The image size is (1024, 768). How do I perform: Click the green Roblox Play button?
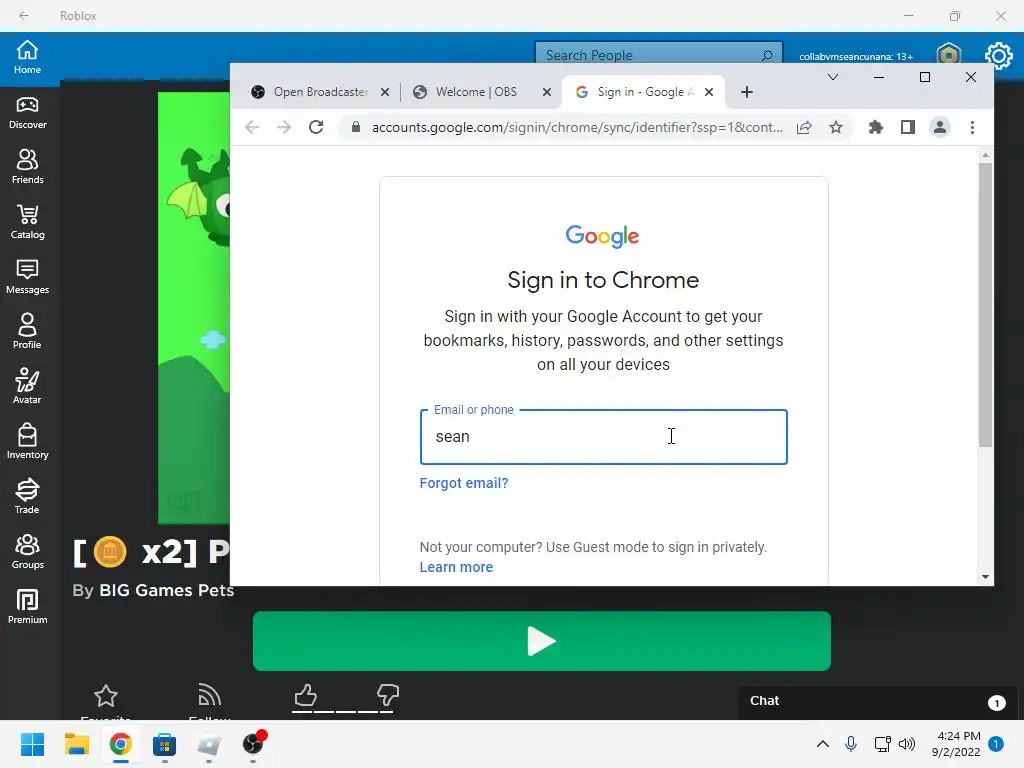(x=541, y=641)
